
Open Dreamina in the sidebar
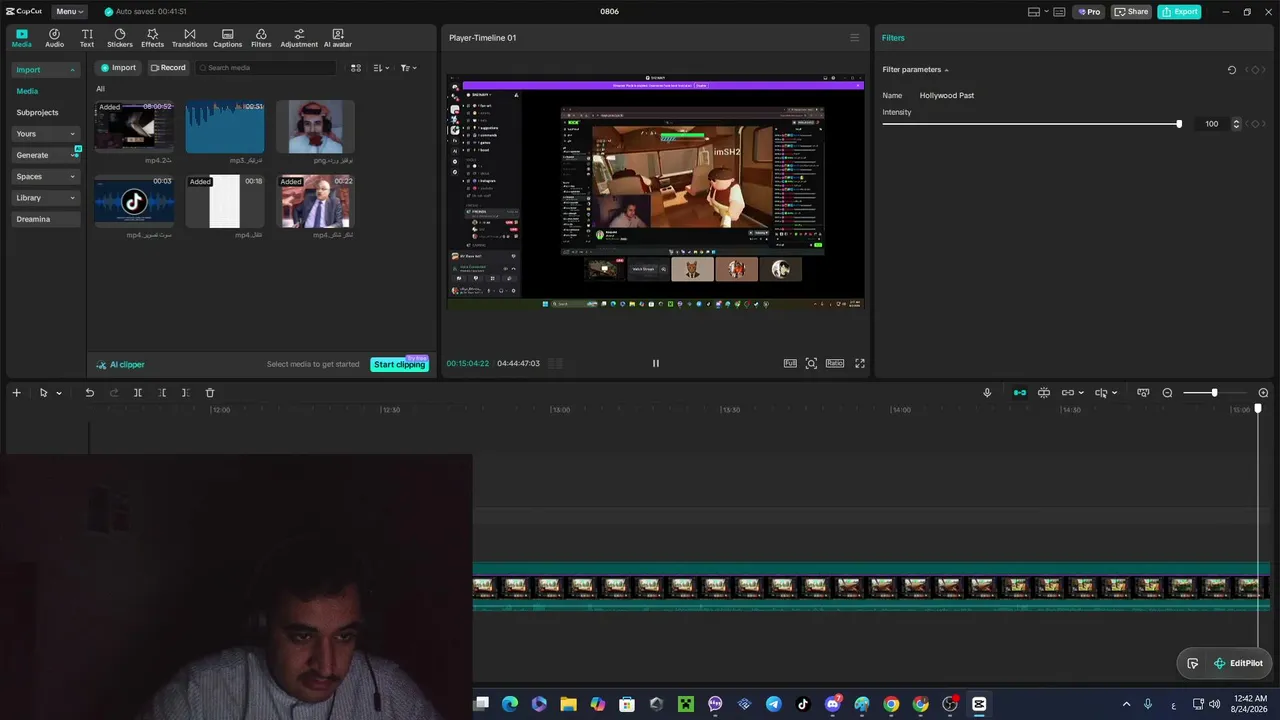click(46, 219)
